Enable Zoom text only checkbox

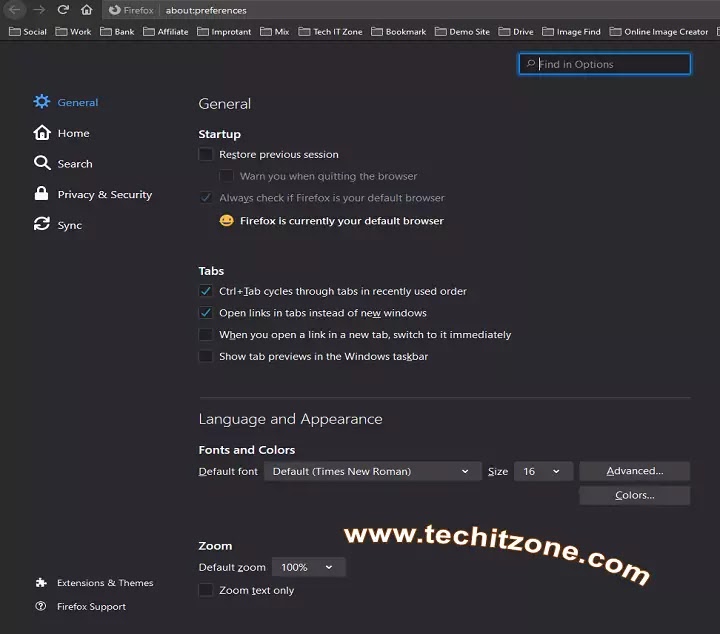(x=205, y=590)
